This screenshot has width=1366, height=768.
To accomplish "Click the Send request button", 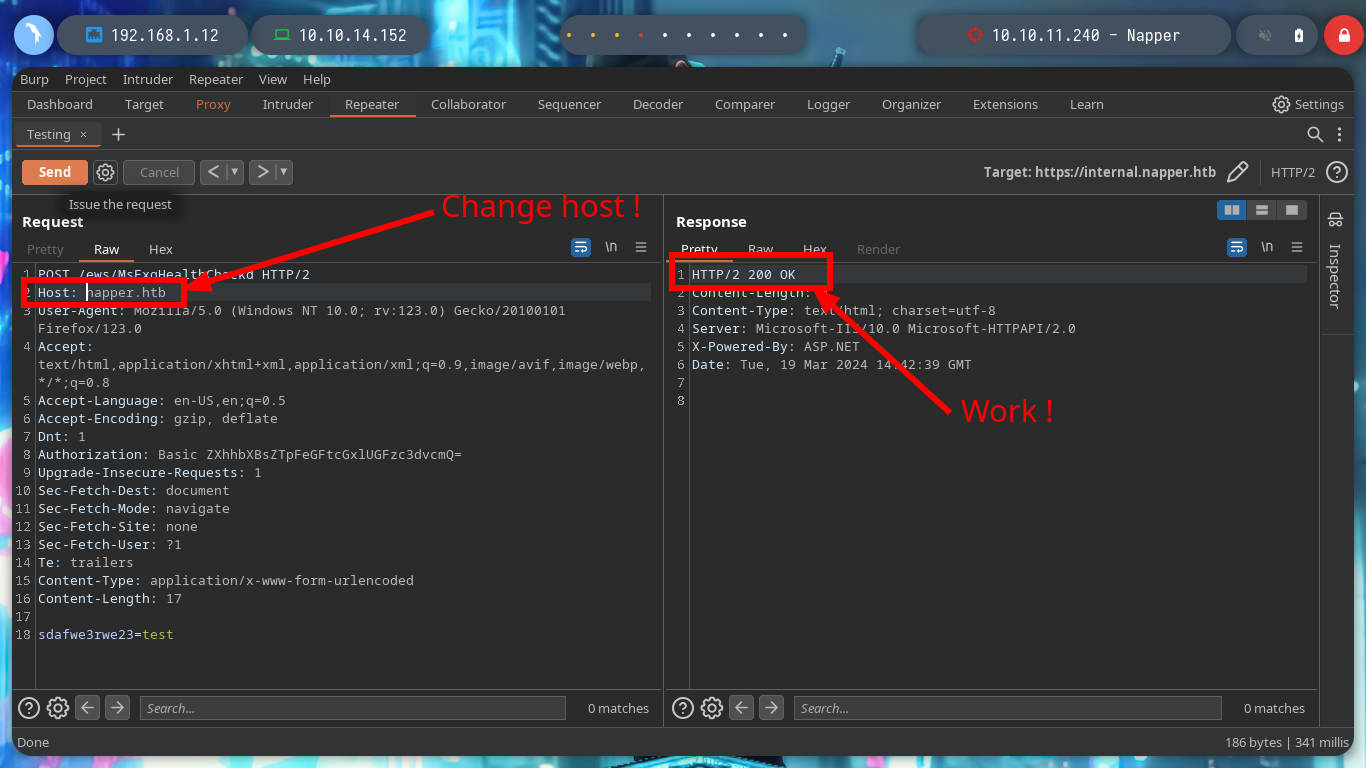I will [x=55, y=172].
